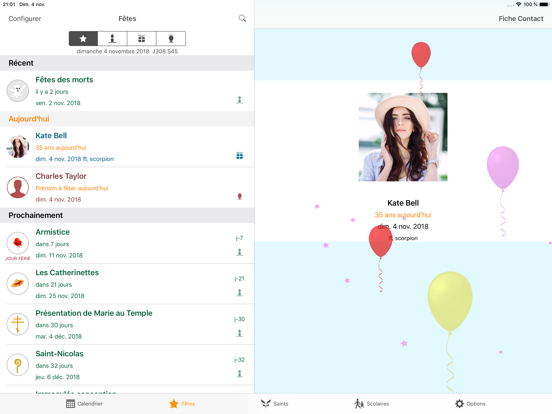The height and width of the screenshot is (414, 552).
Task: Click the 'JOUR FÉRIÉ' label under Armistice icon
Action: (18, 258)
